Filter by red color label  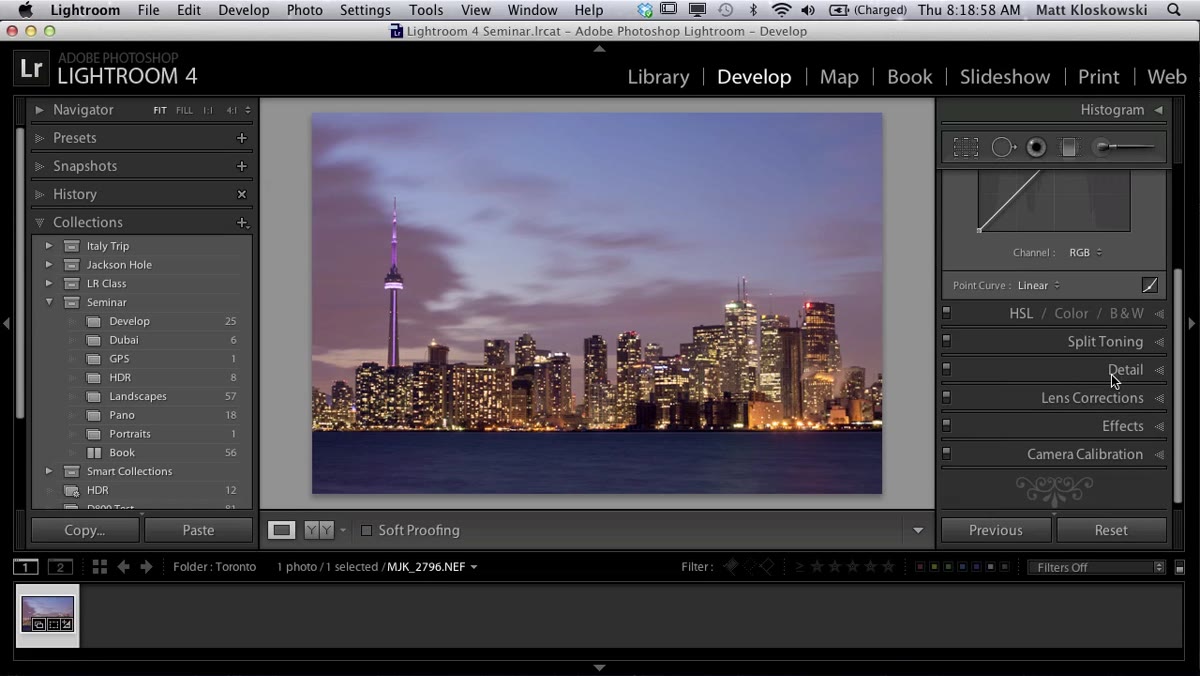pos(919,567)
